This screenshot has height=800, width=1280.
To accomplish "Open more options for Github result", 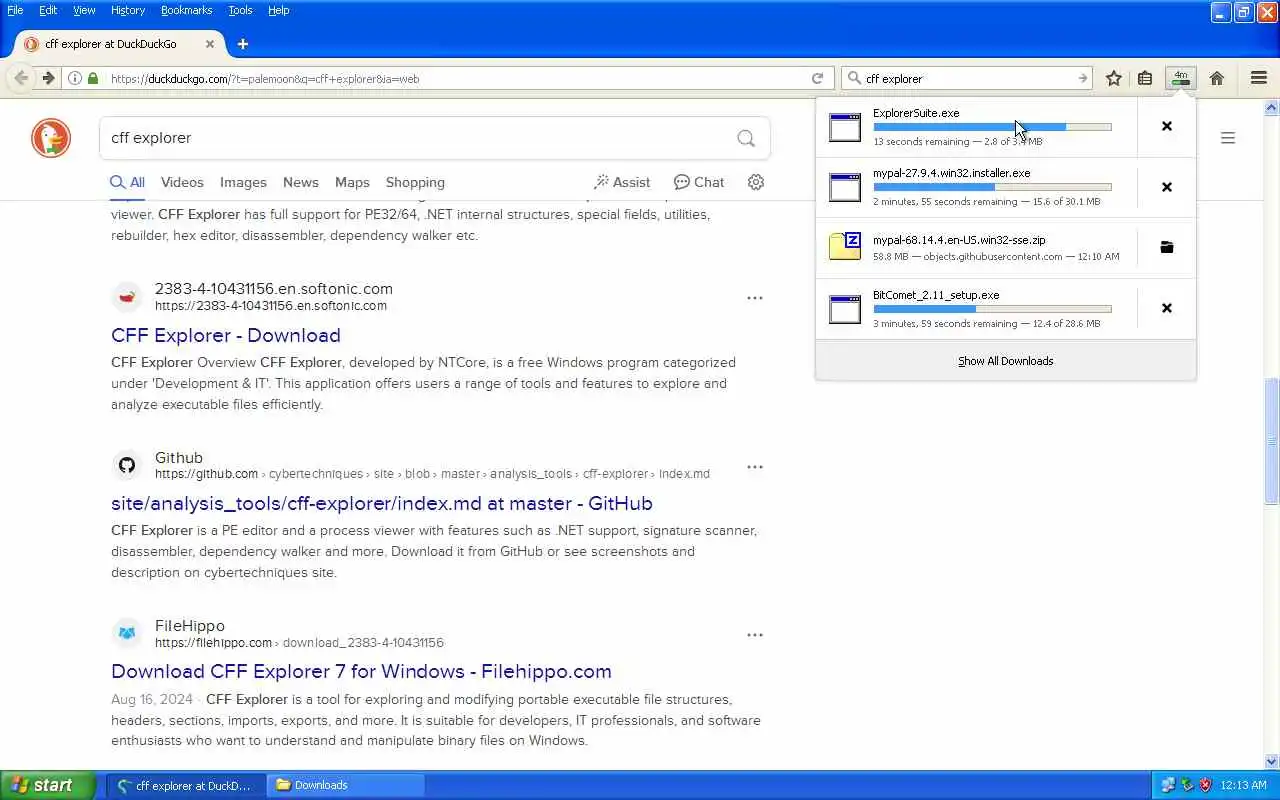I will (x=755, y=467).
